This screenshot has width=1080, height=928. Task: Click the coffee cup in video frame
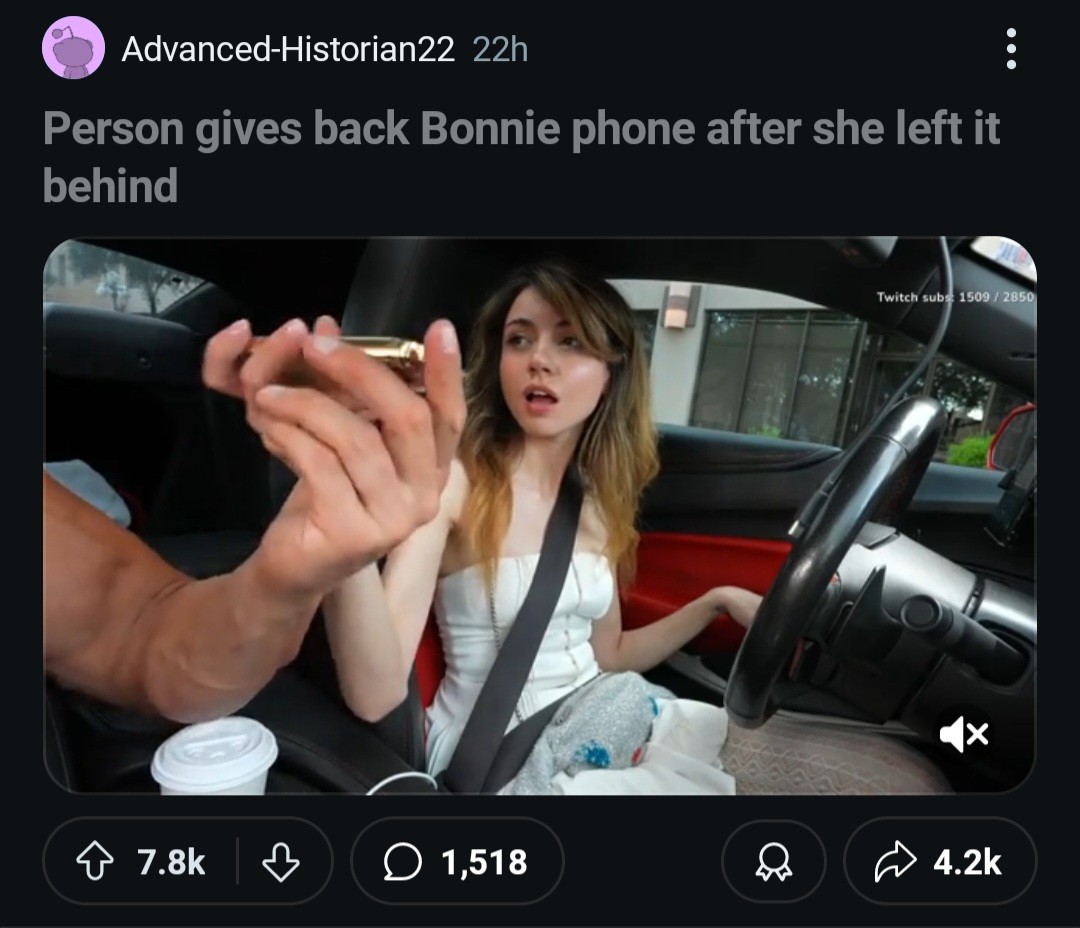[214, 755]
